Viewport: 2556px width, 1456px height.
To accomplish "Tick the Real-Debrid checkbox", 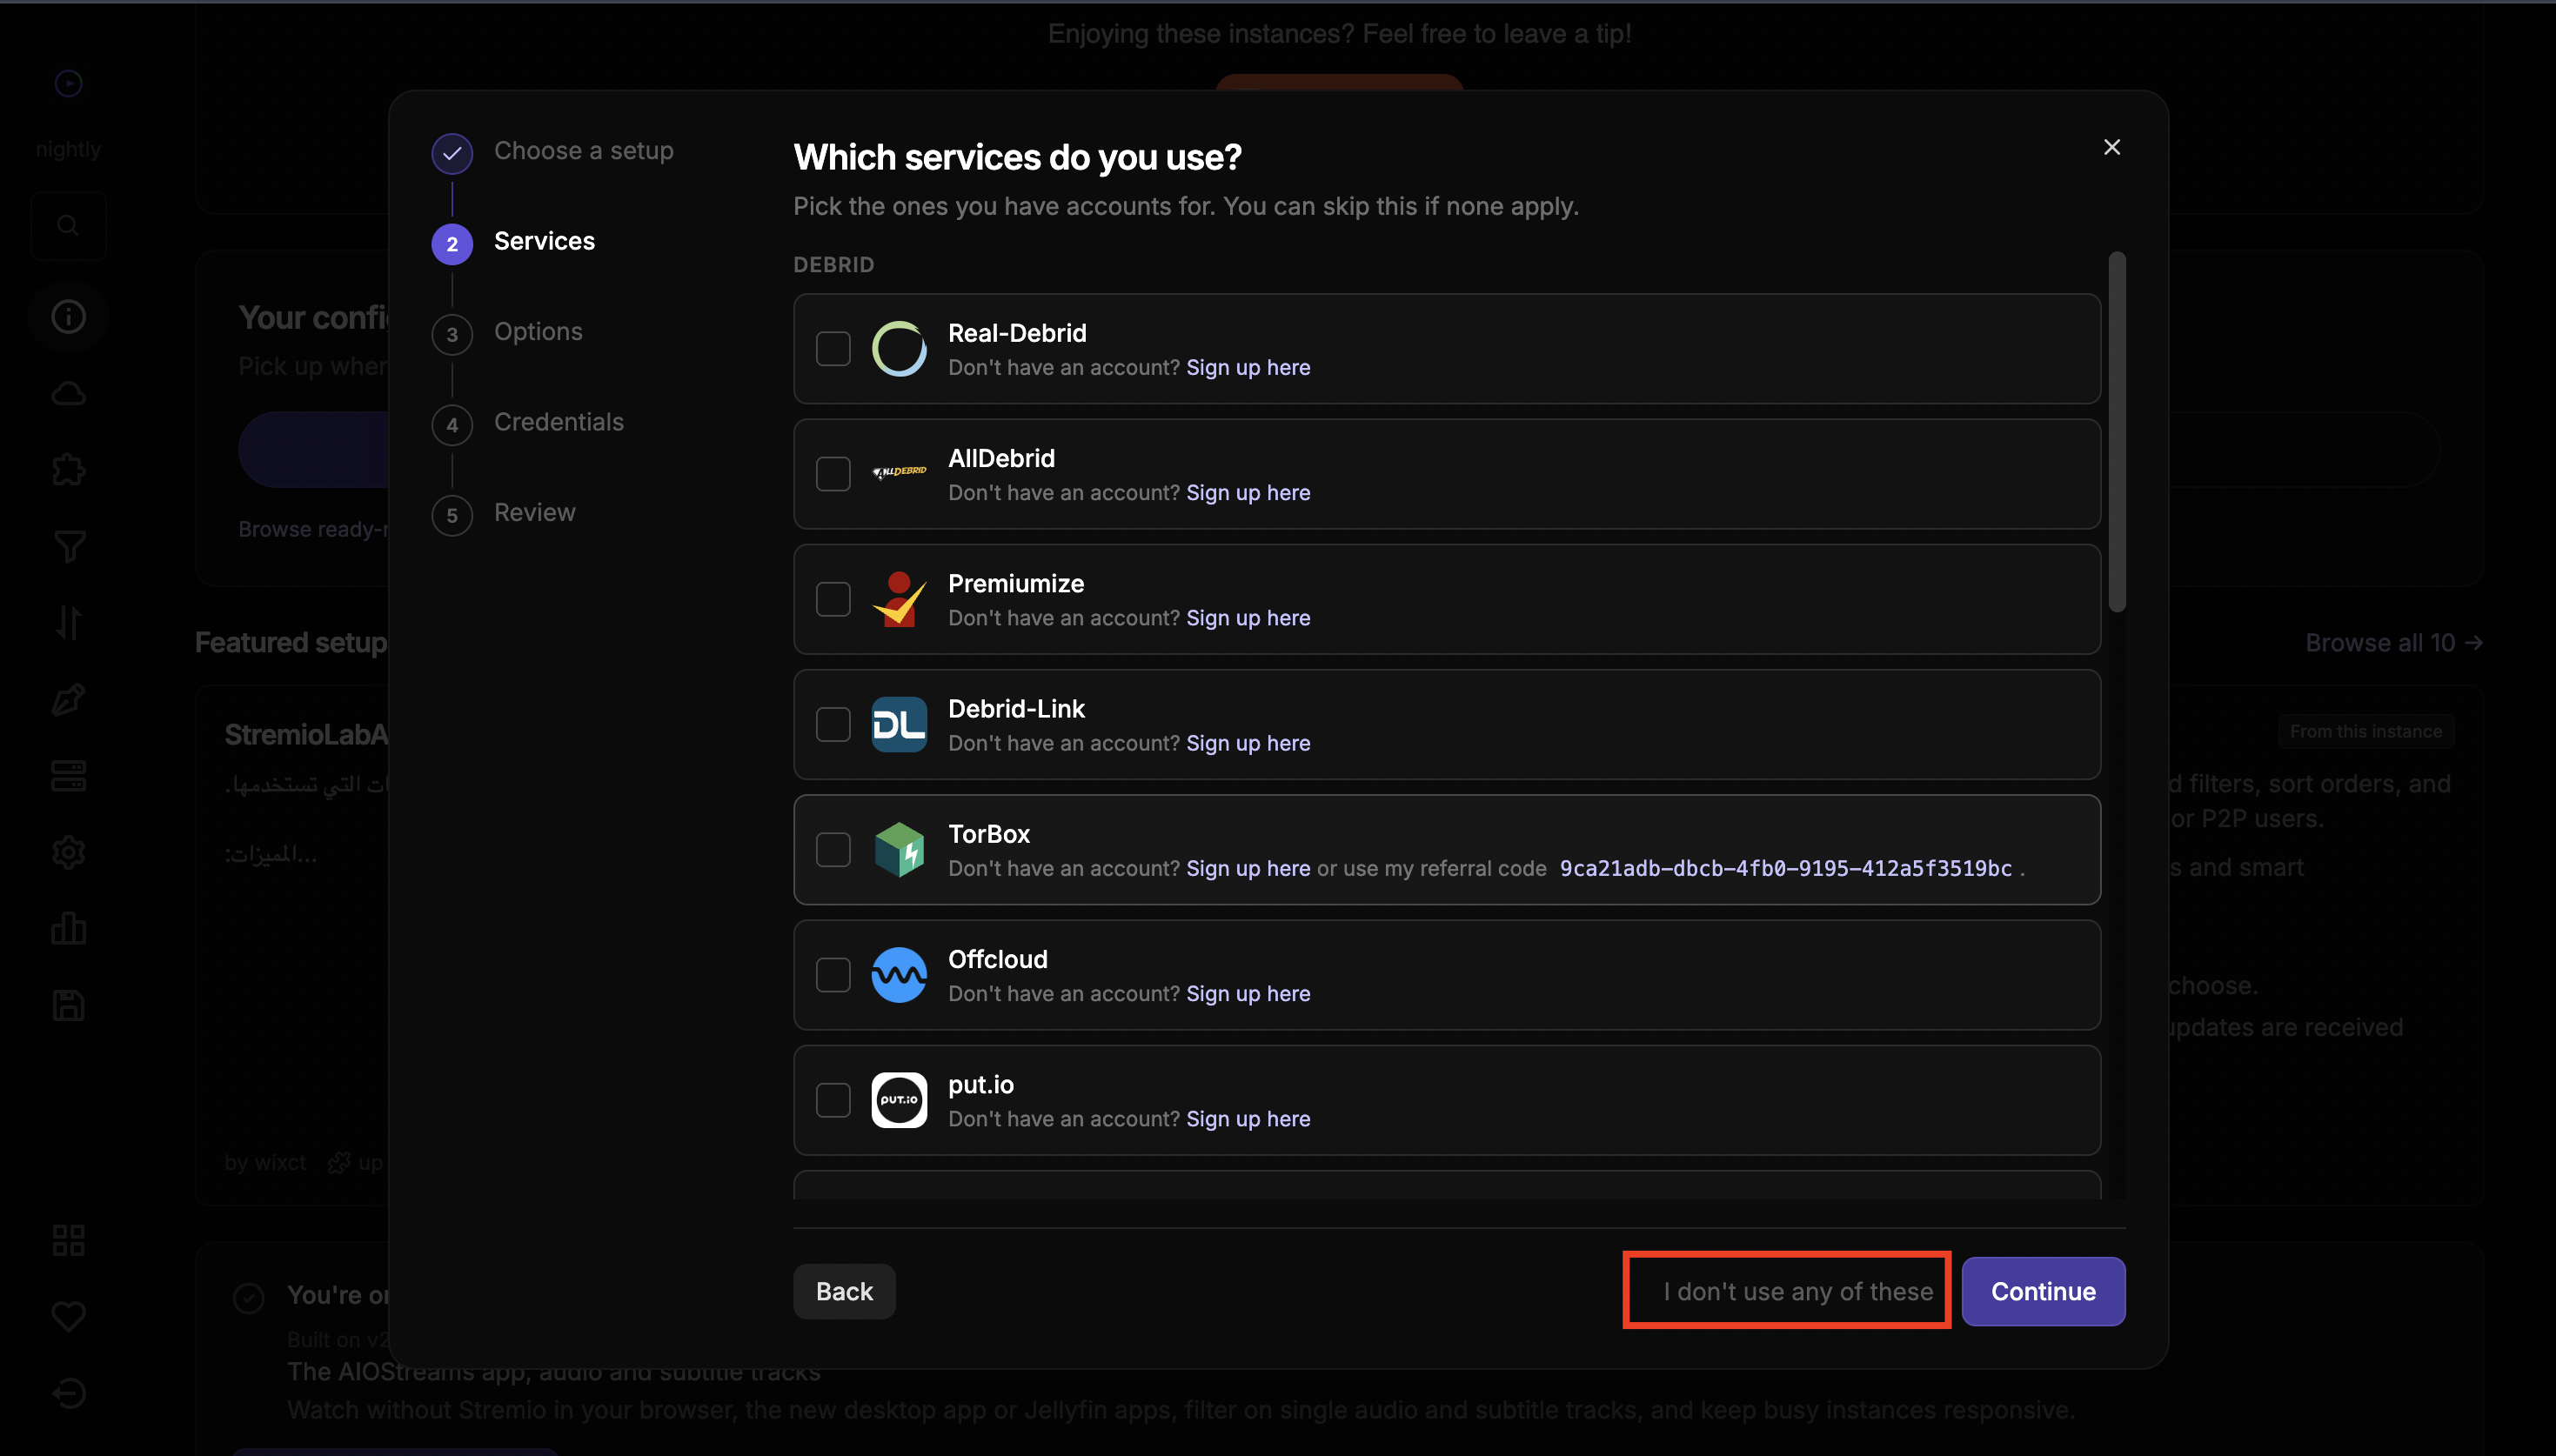I will 833,349.
